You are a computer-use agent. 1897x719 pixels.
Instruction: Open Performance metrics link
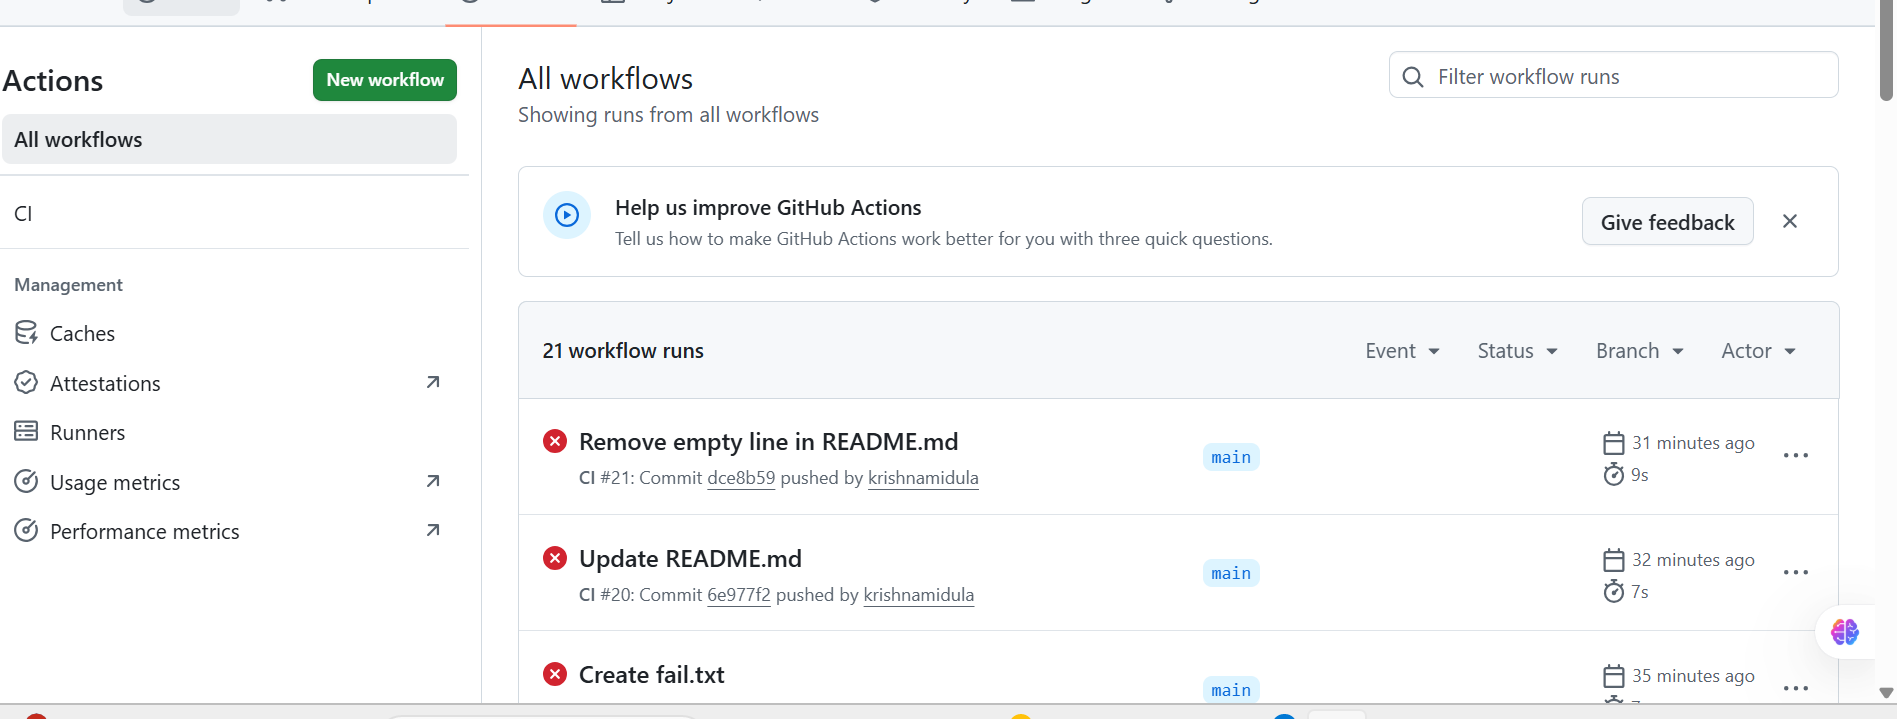tap(145, 531)
